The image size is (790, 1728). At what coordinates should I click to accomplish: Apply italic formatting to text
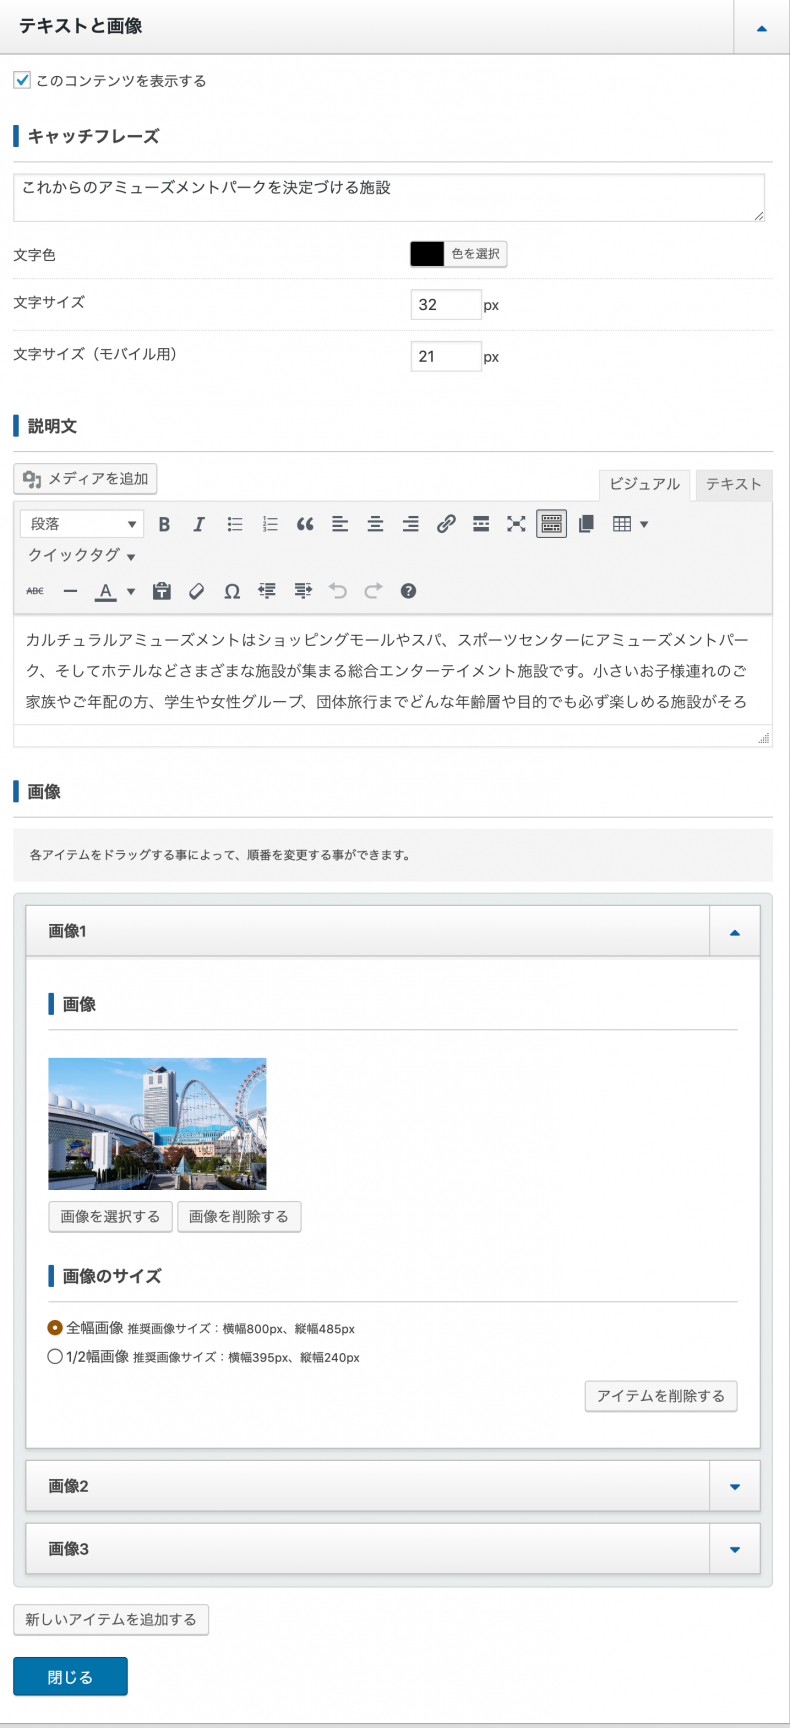click(199, 524)
